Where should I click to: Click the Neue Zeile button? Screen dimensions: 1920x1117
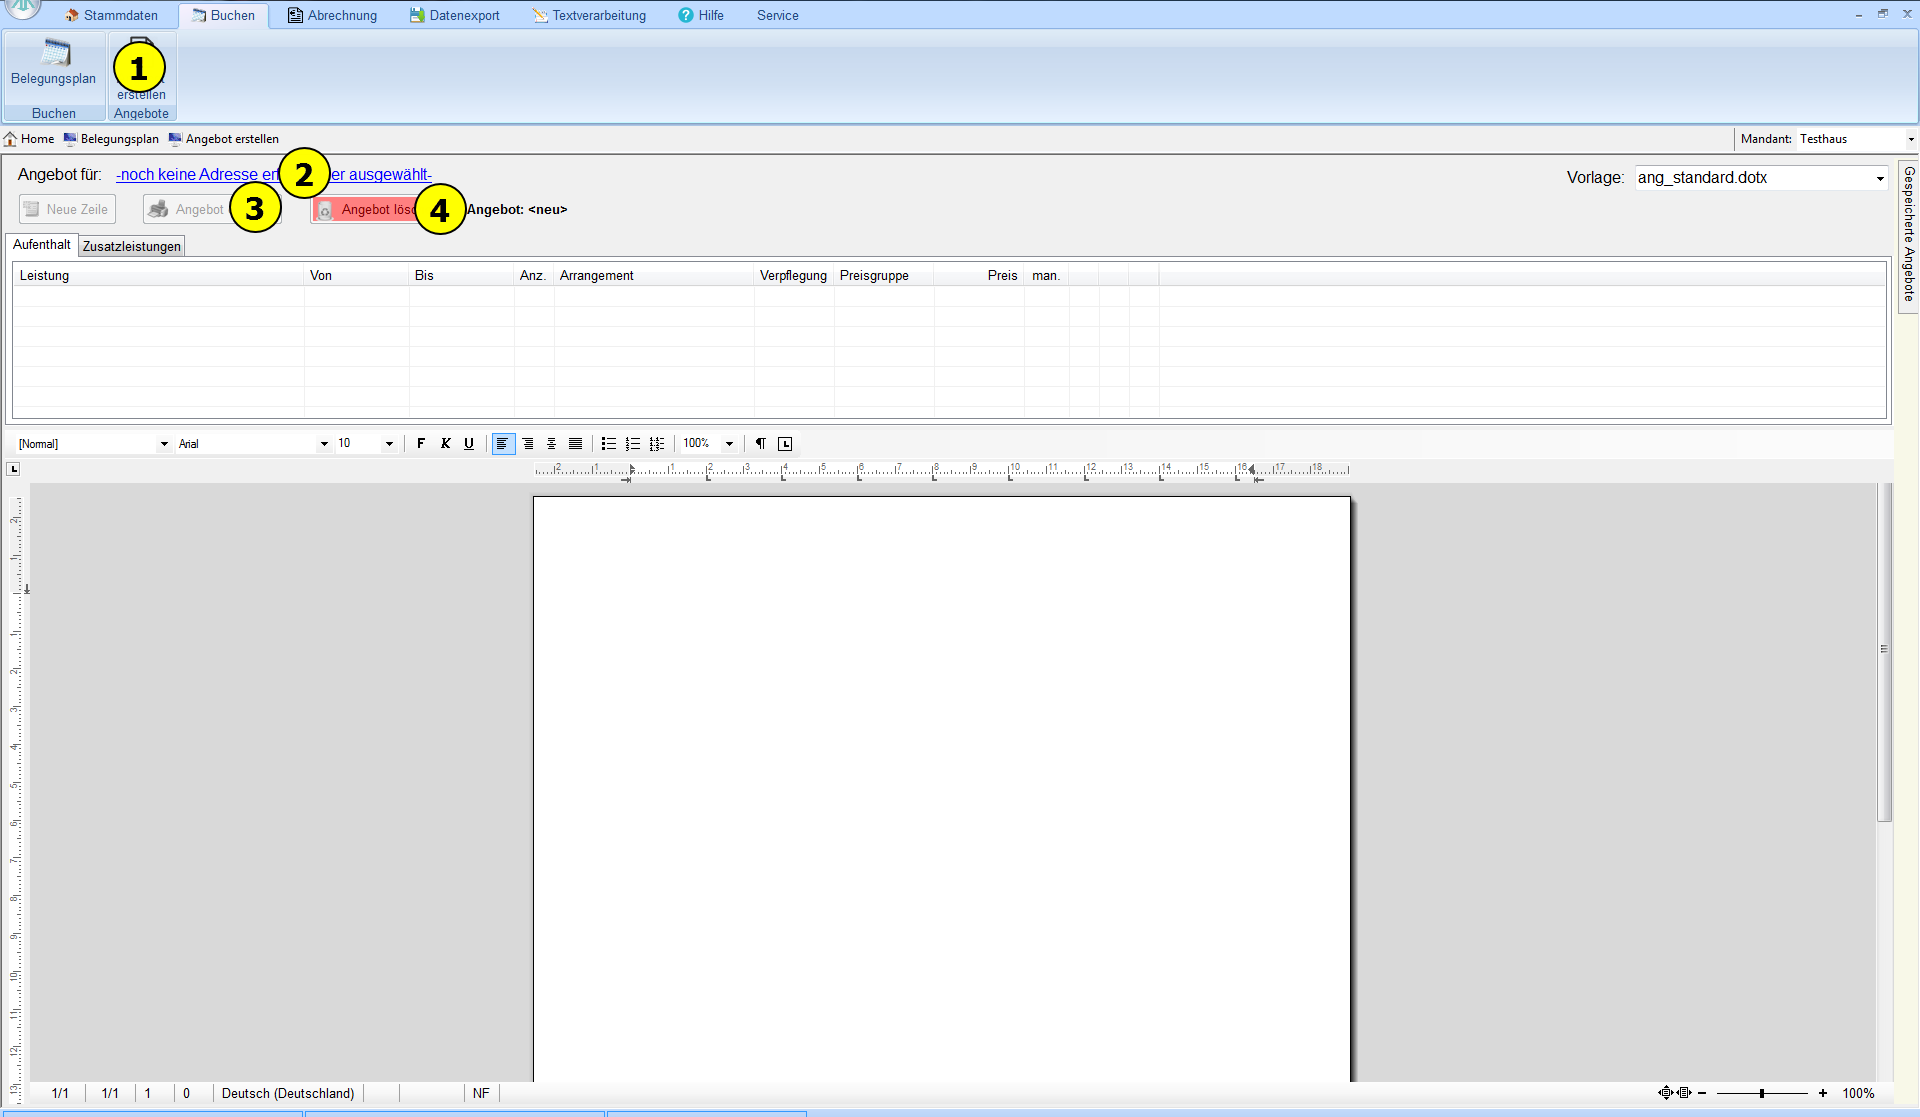[67, 209]
